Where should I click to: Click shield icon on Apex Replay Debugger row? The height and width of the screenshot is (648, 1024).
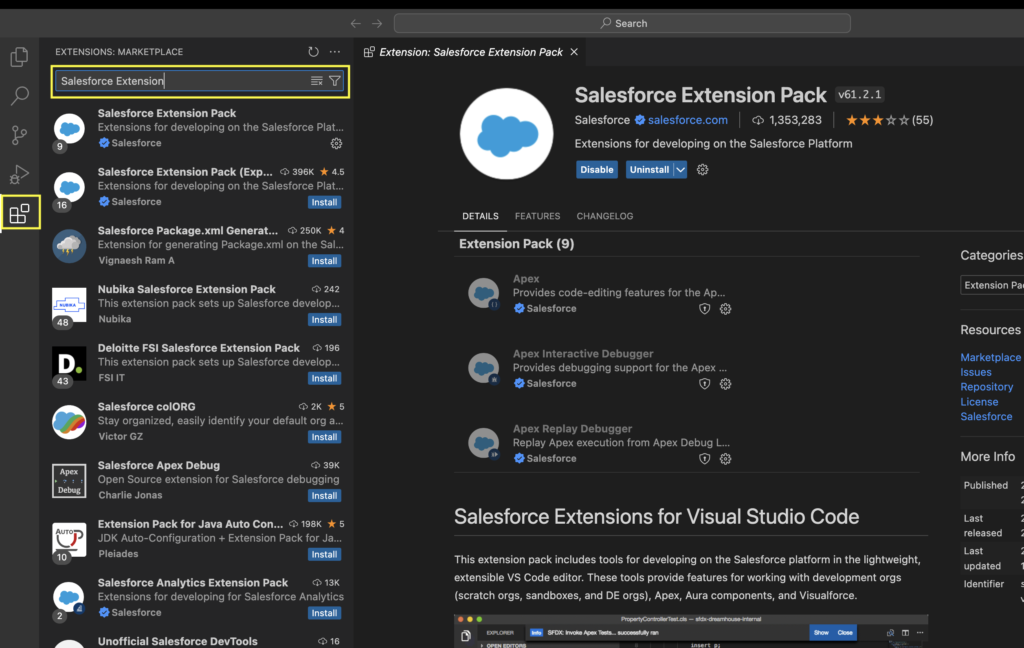point(705,459)
